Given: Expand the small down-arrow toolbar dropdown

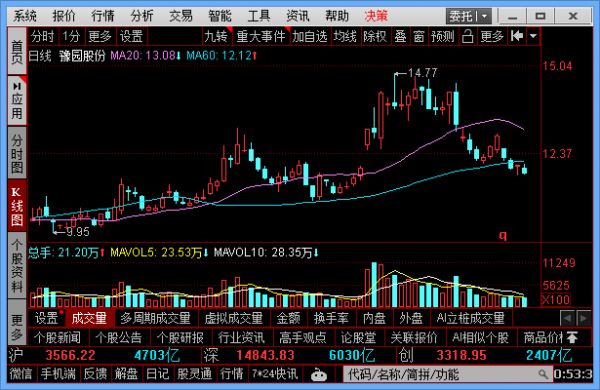Looking at the screenshot, I should pos(533,36).
